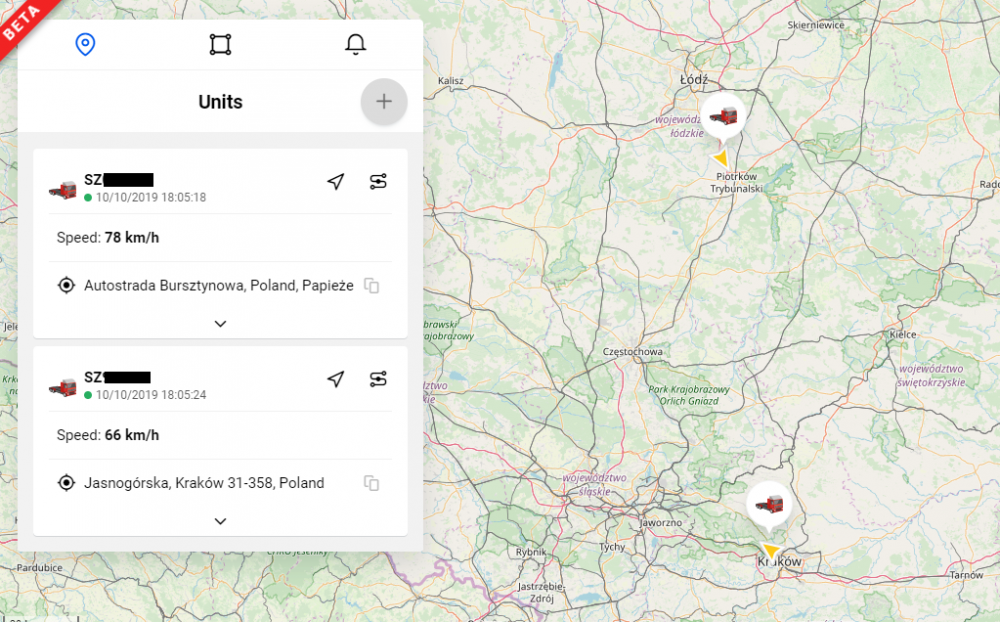
Task: Click the truck icon on the 18:05:24 unit card
Action: click(63, 387)
